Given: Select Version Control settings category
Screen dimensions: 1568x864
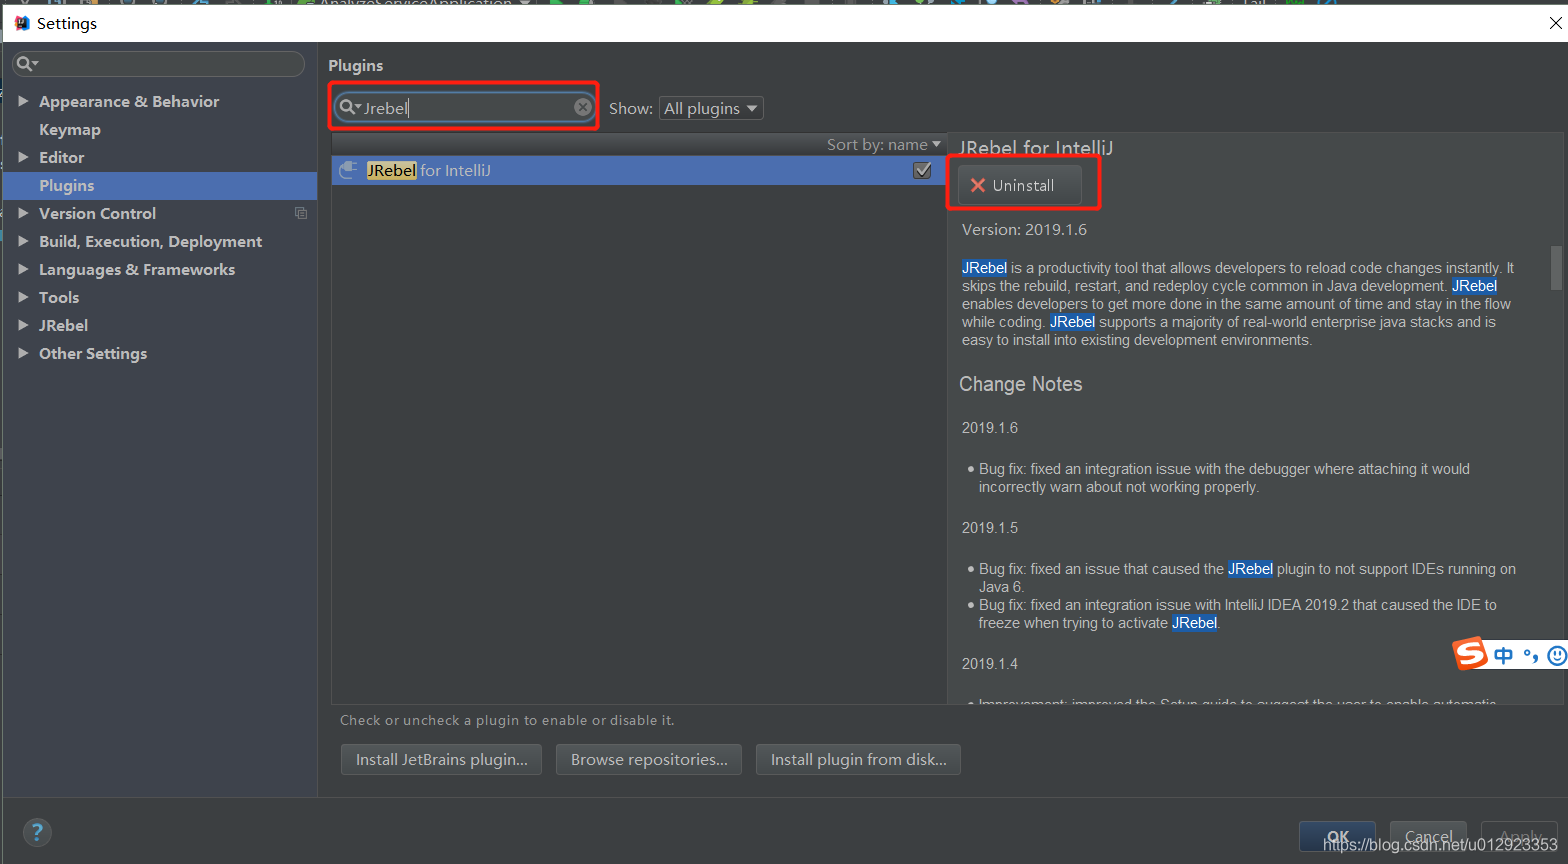Looking at the screenshot, I should click(x=98, y=213).
